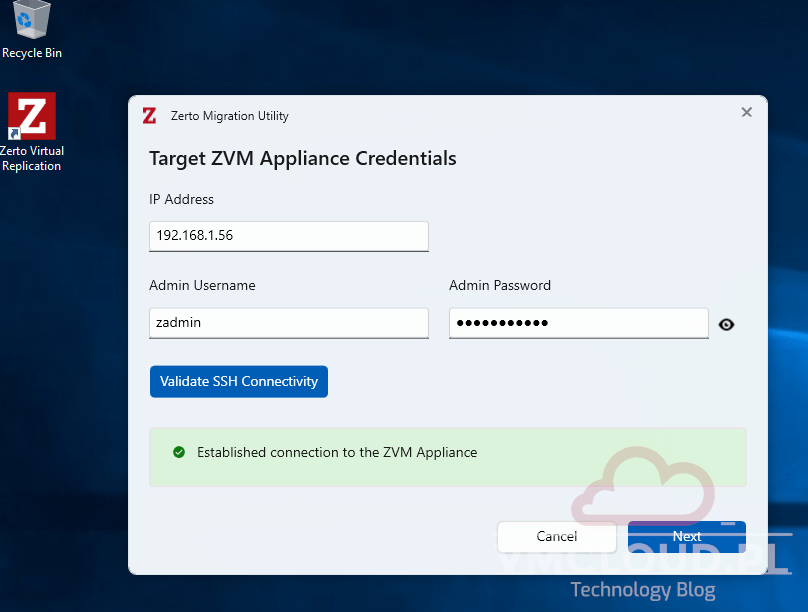Viewport: 808px width, 612px height.
Task: Click the green success checkmark icon
Action: pyautogui.click(x=179, y=452)
